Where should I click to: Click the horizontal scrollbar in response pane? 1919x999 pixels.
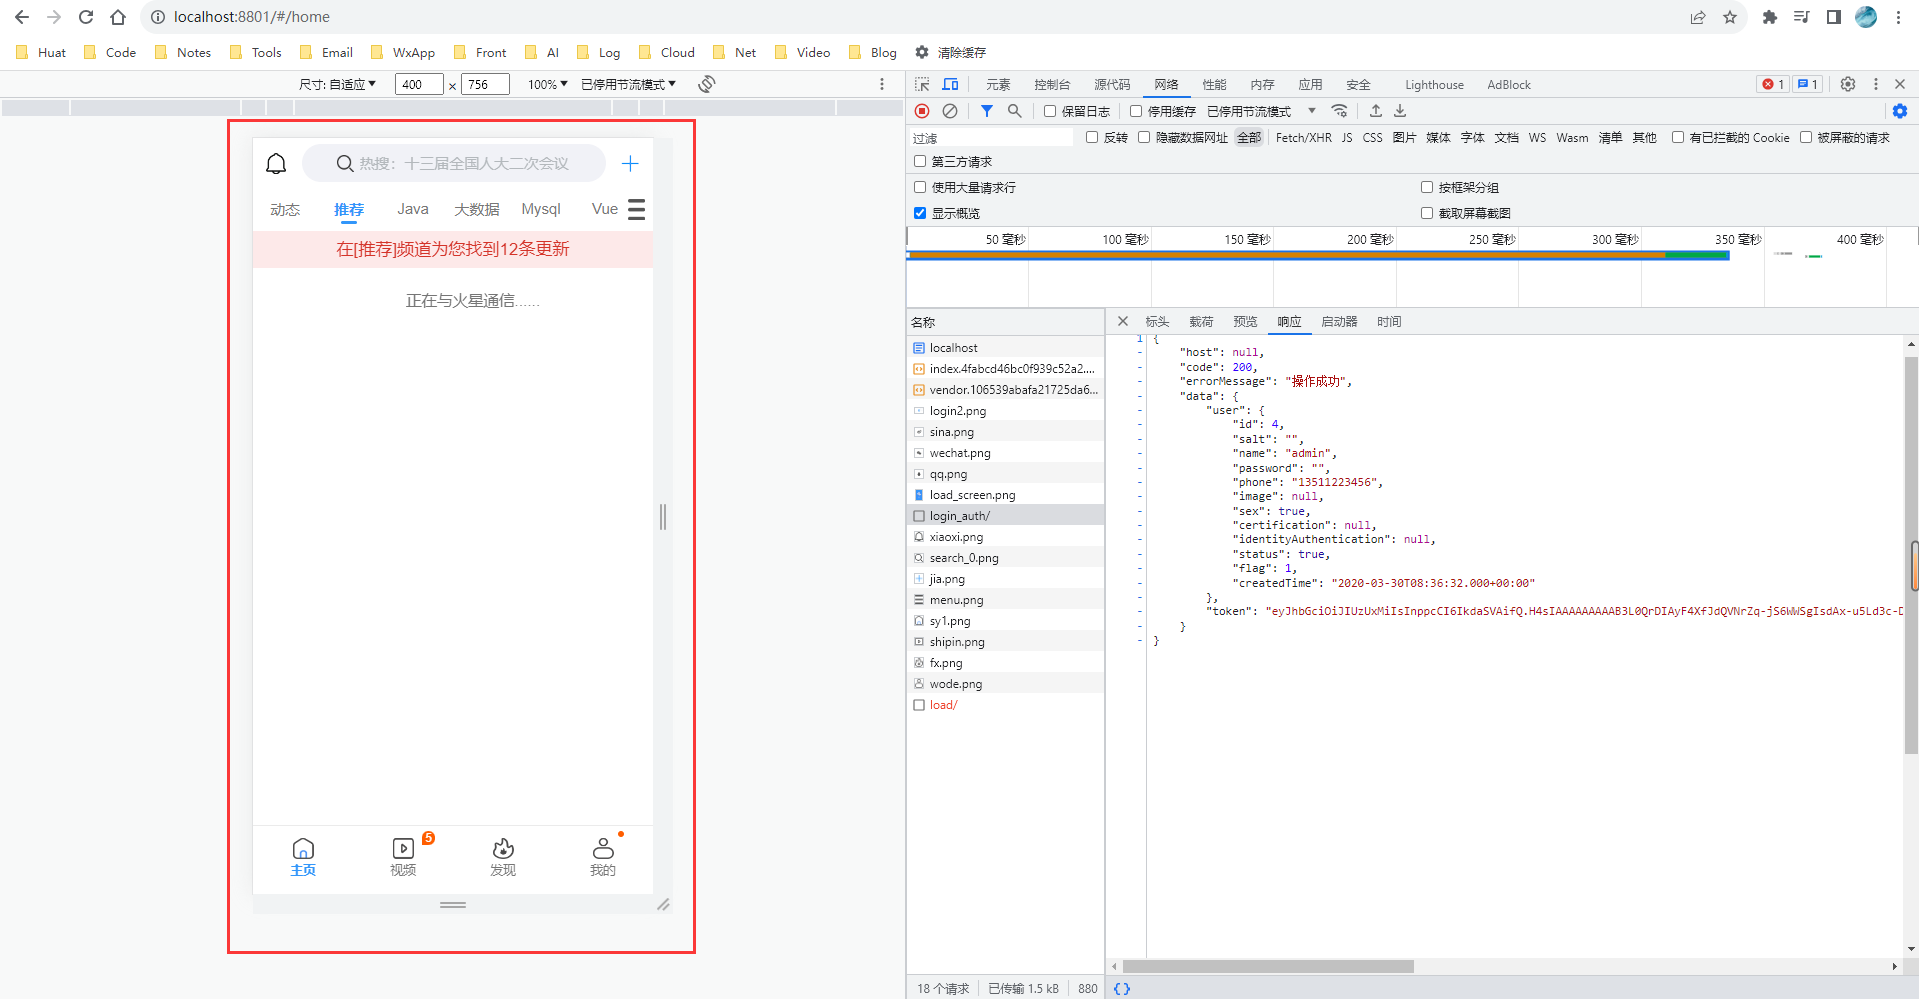[1268, 966]
